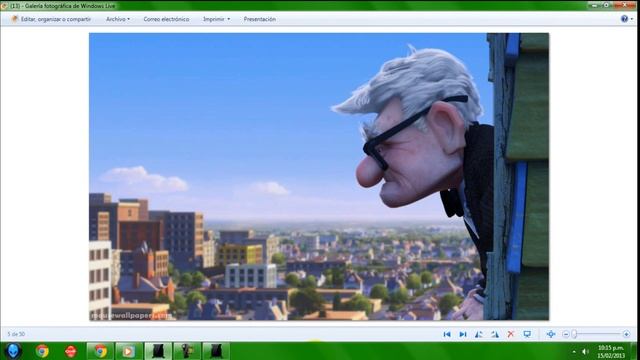Switch to the running Chrome window
The width and height of the screenshot is (640, 360).
pyautogui.click(x=100, y=351)
